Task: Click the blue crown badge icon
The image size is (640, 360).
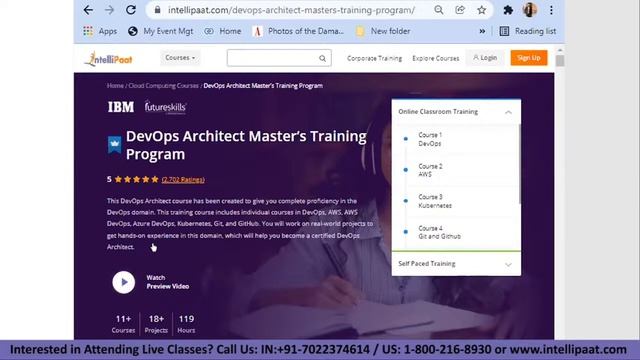Action: click(115, 144)
